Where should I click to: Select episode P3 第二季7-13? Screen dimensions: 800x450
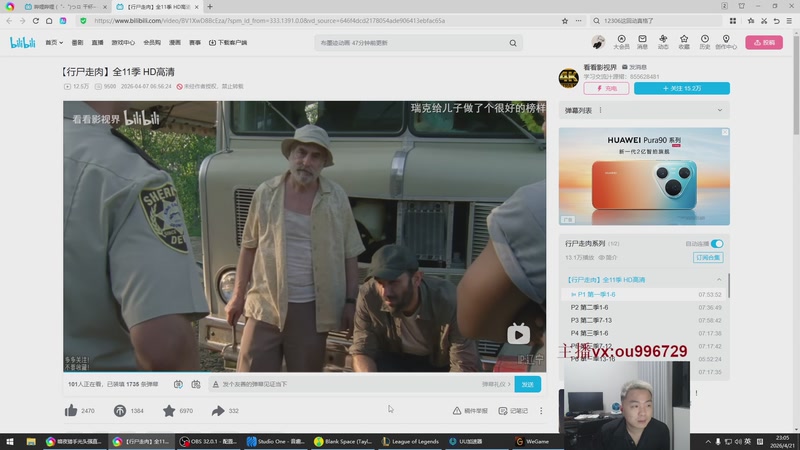pos(645,320)
